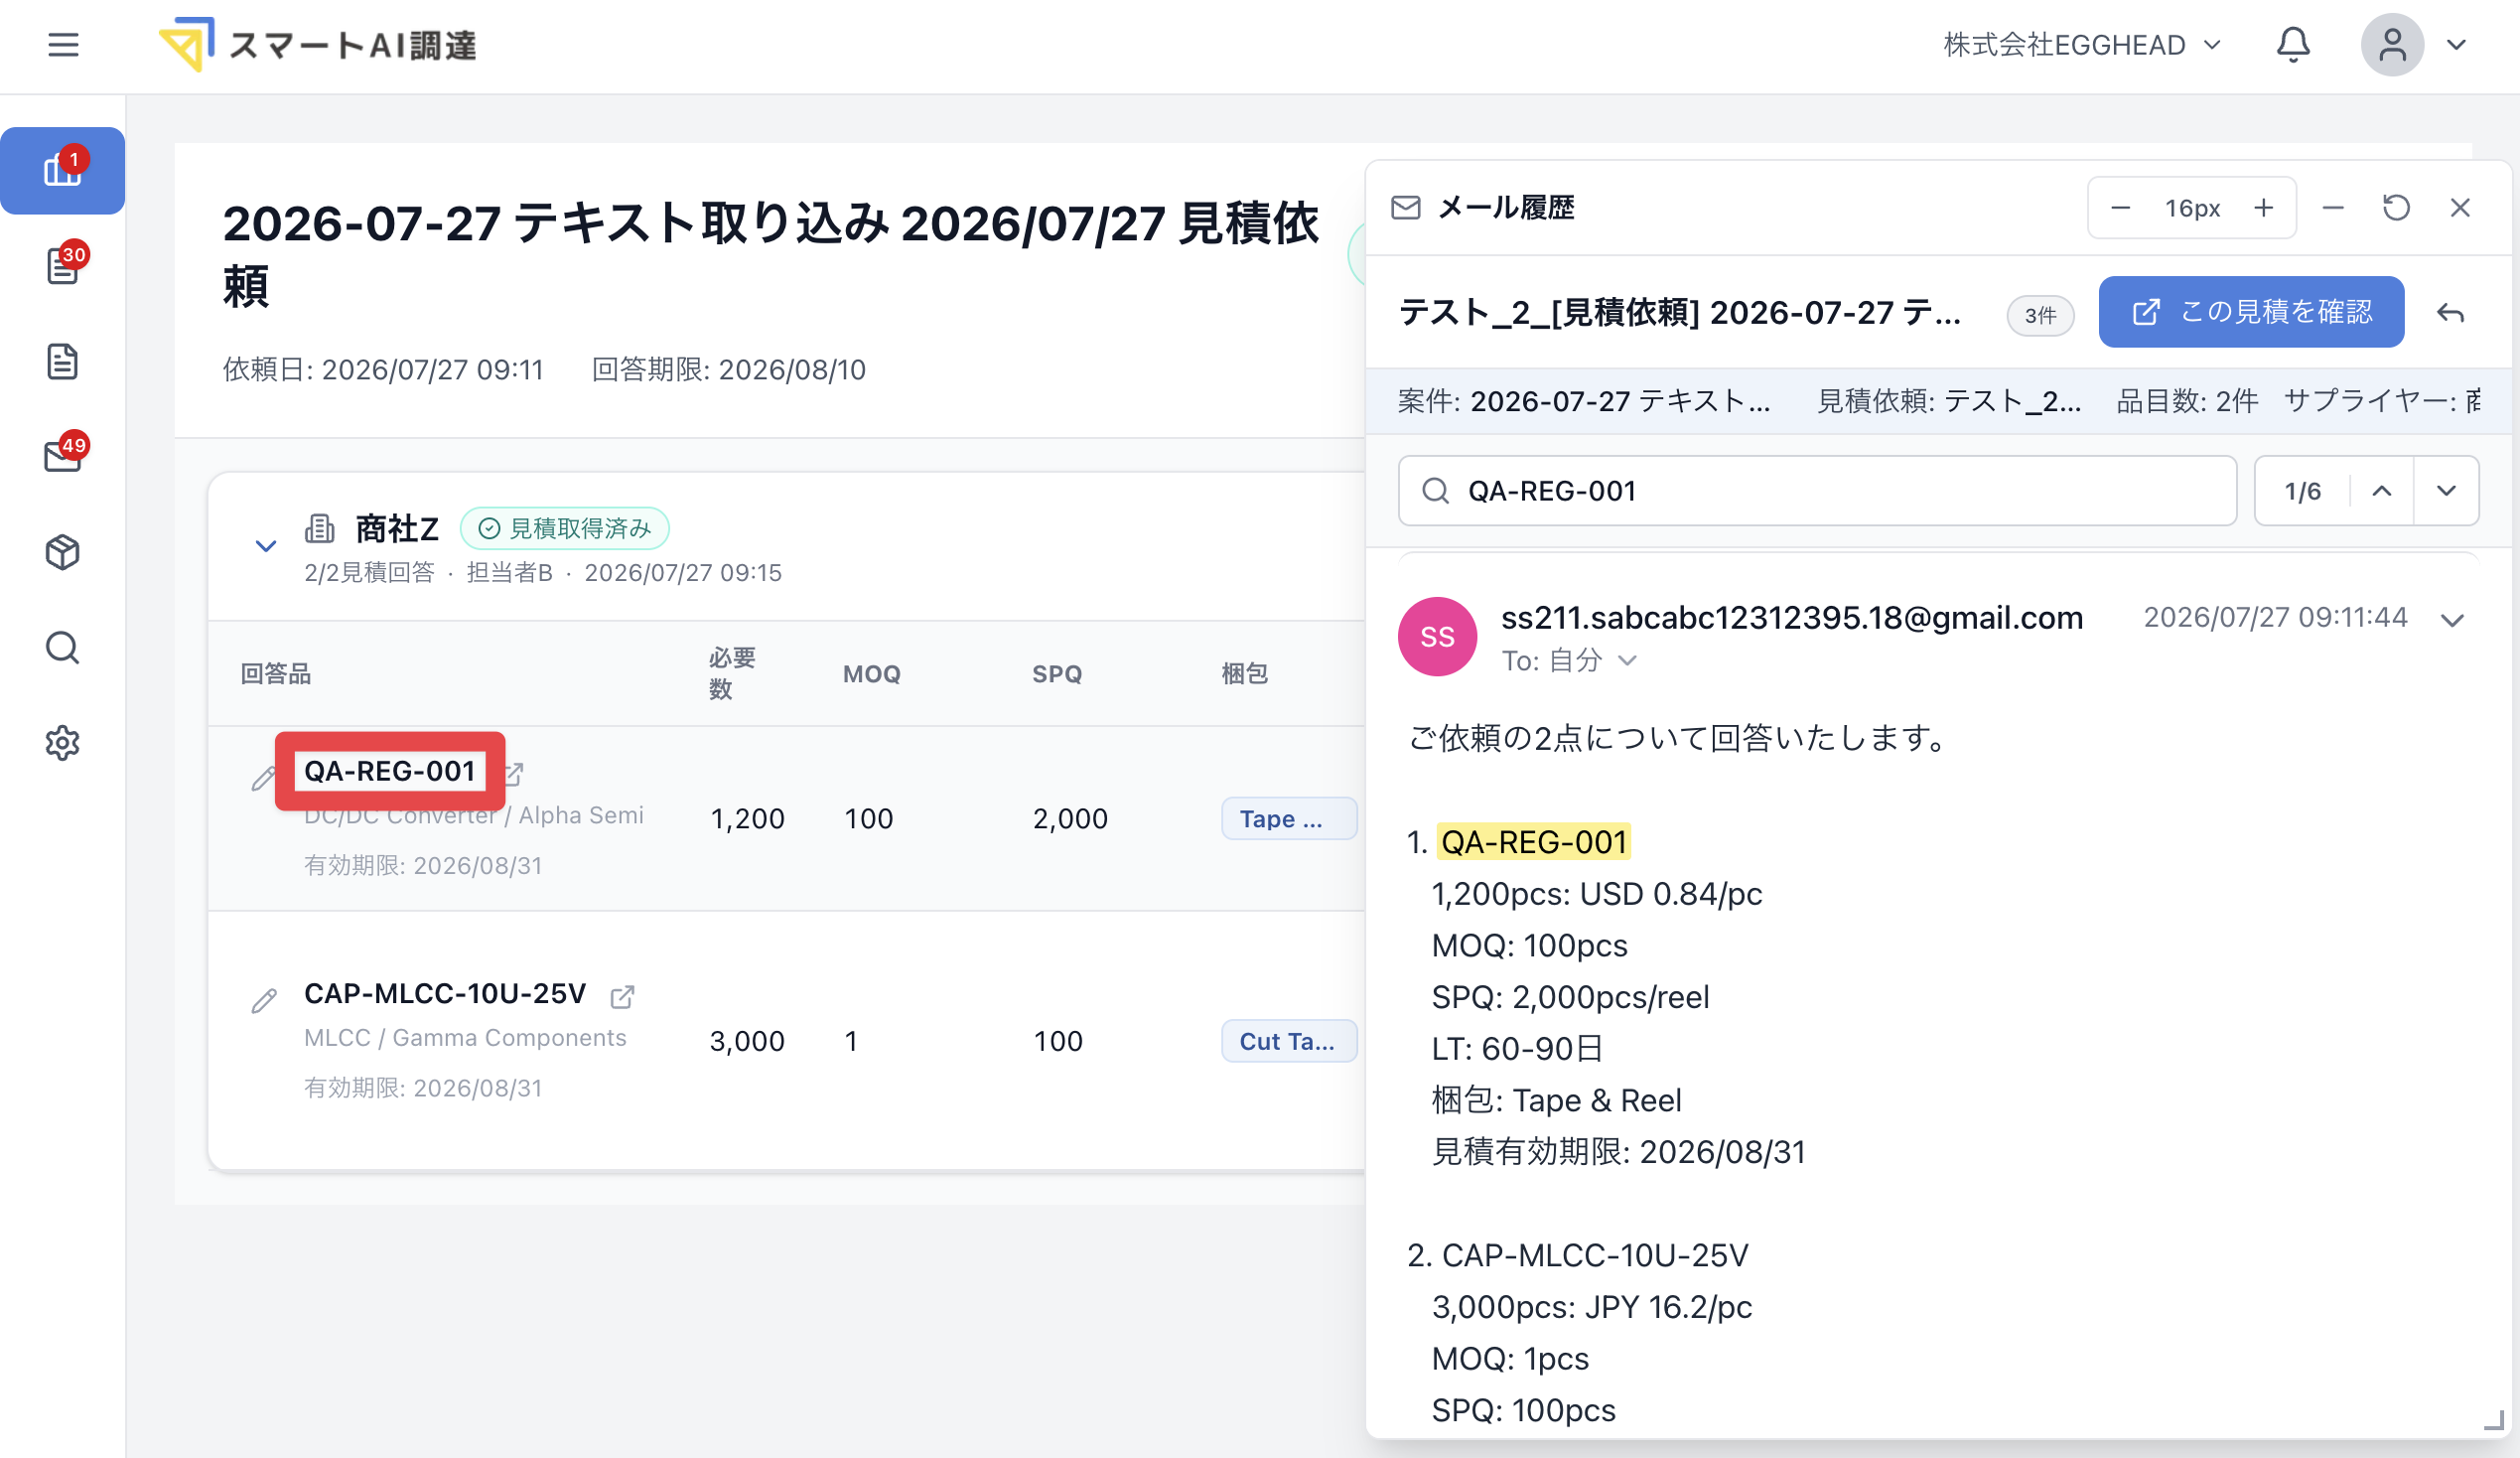The width and height of the screenshot is (2520, 1458).
Task: Increase mail font size with plus button
Action: coord(2264,208)
